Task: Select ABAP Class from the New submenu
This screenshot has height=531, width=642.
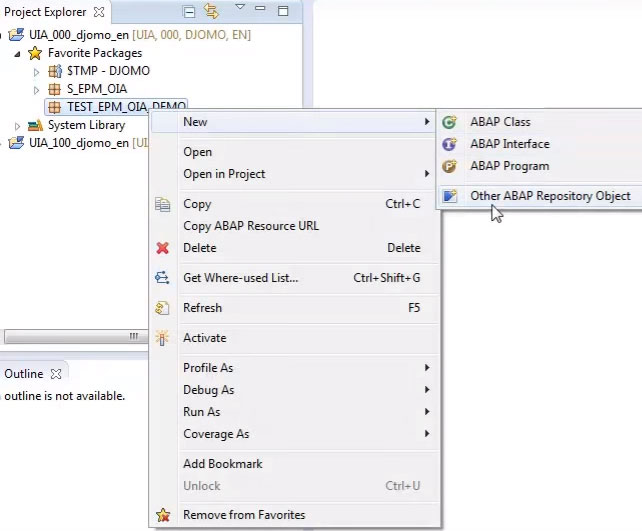Action: pos(500,122)
